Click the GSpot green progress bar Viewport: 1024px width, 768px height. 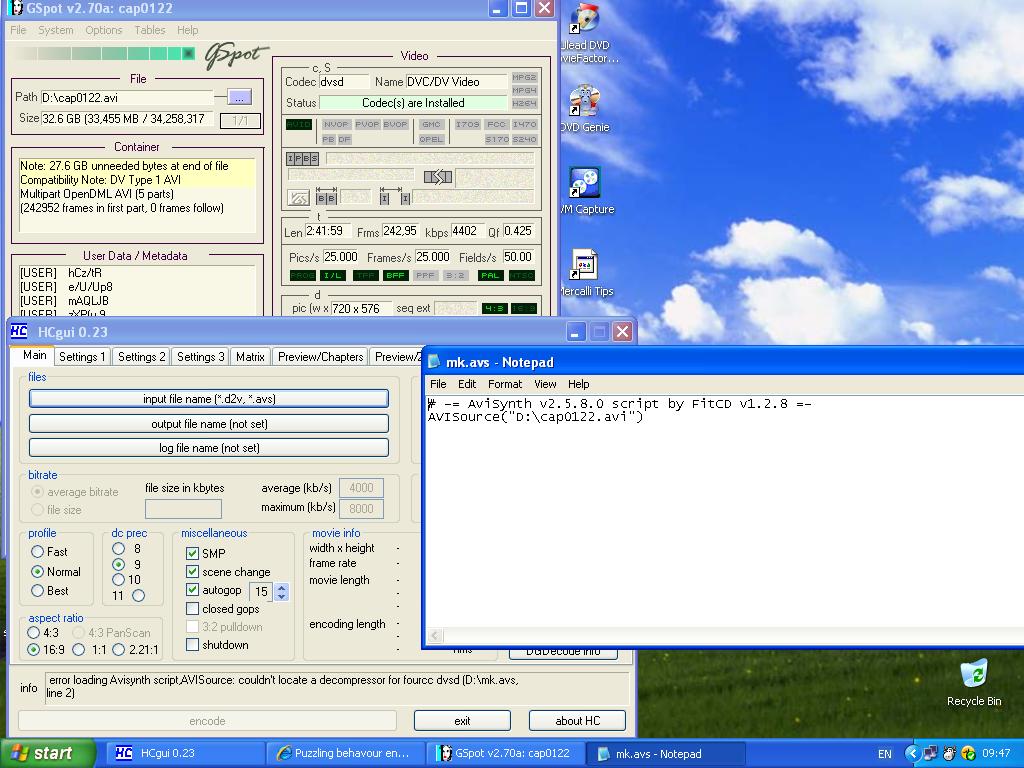[104, 54]
